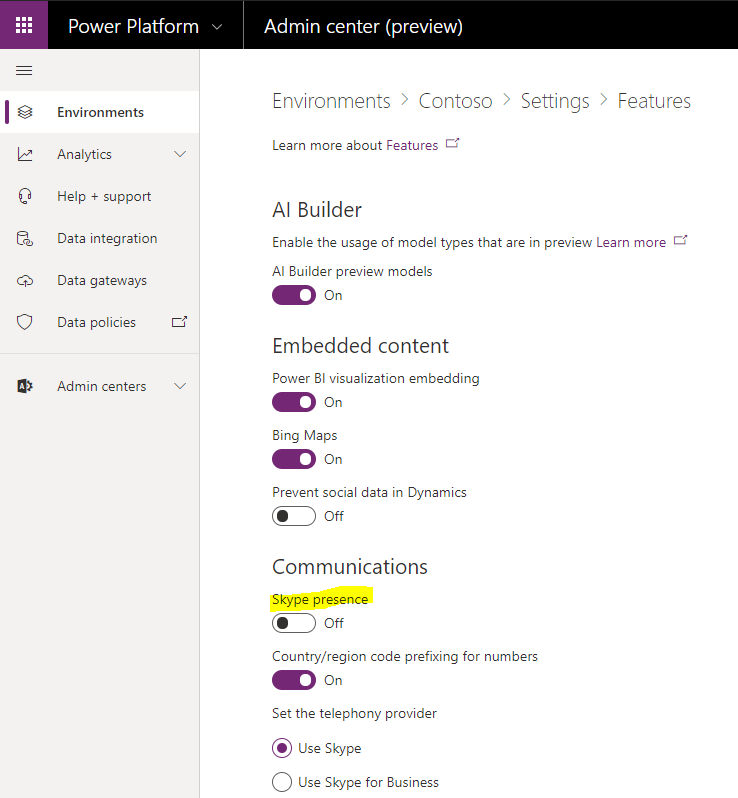The image size is (738, 798).
Task: Click the Power Platform title
Action: point(133,26)
